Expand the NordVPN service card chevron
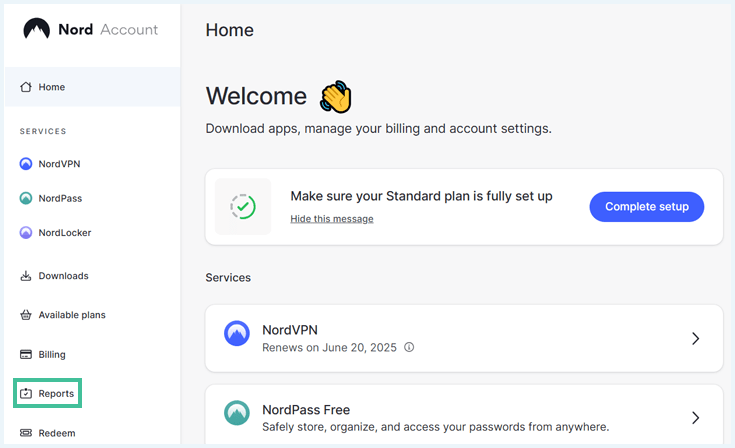735x448 pixels. point(696,338)
